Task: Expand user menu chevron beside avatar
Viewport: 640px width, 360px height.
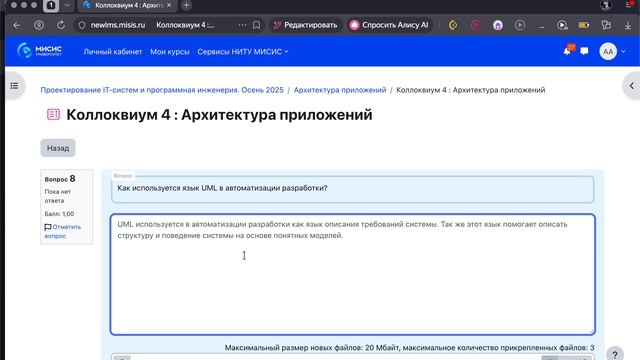Action: (623, 51)
